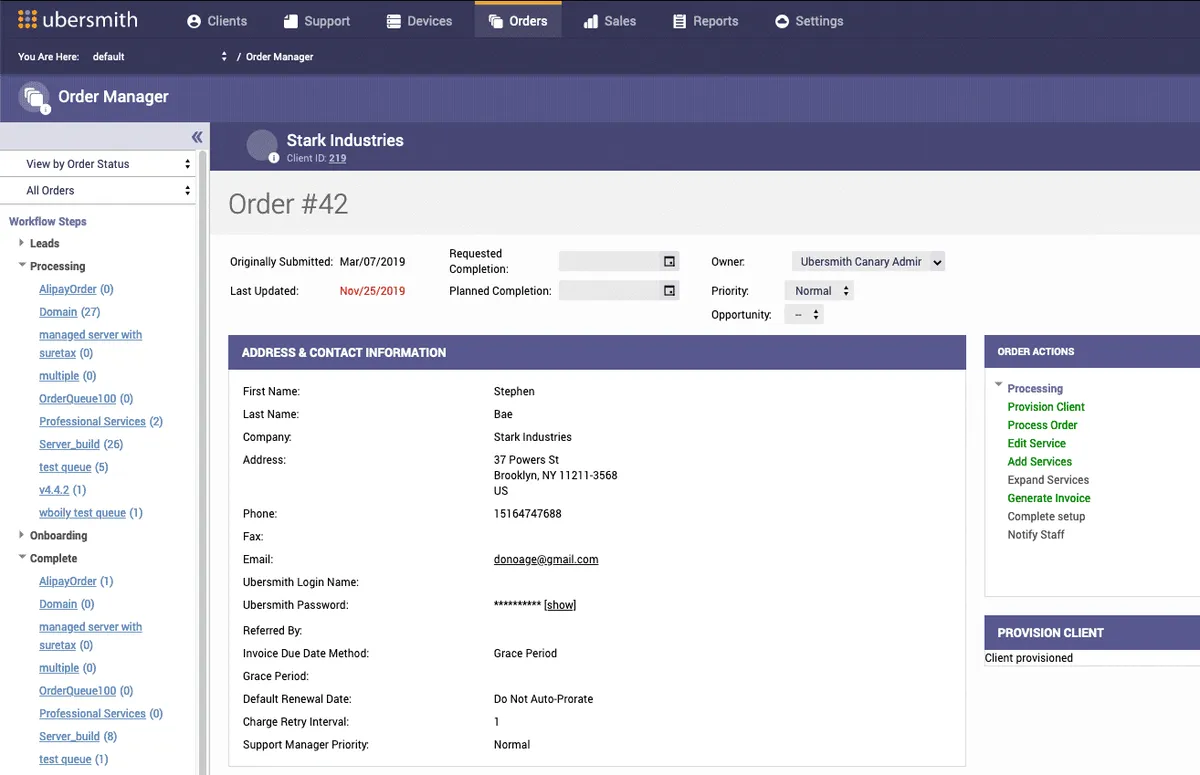Click the ubersmith grid logo icon
This screenshot has height=775, width=1200.
click(27, 19)
